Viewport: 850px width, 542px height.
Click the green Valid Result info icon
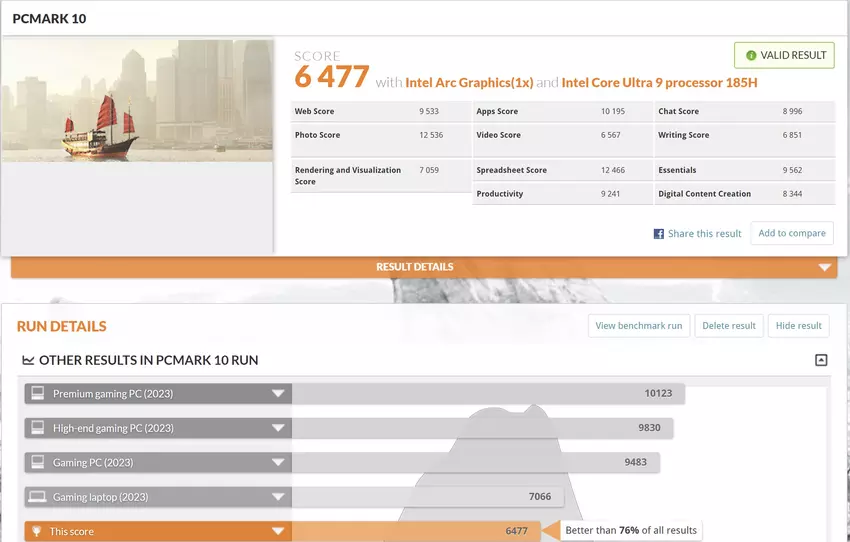[x=751, y=55]
